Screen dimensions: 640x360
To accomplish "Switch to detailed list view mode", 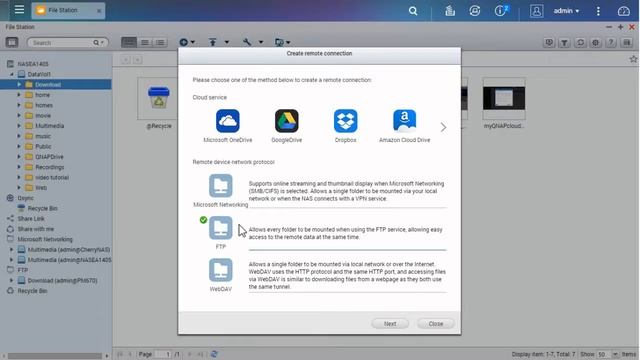I will [x=160, y=42].
